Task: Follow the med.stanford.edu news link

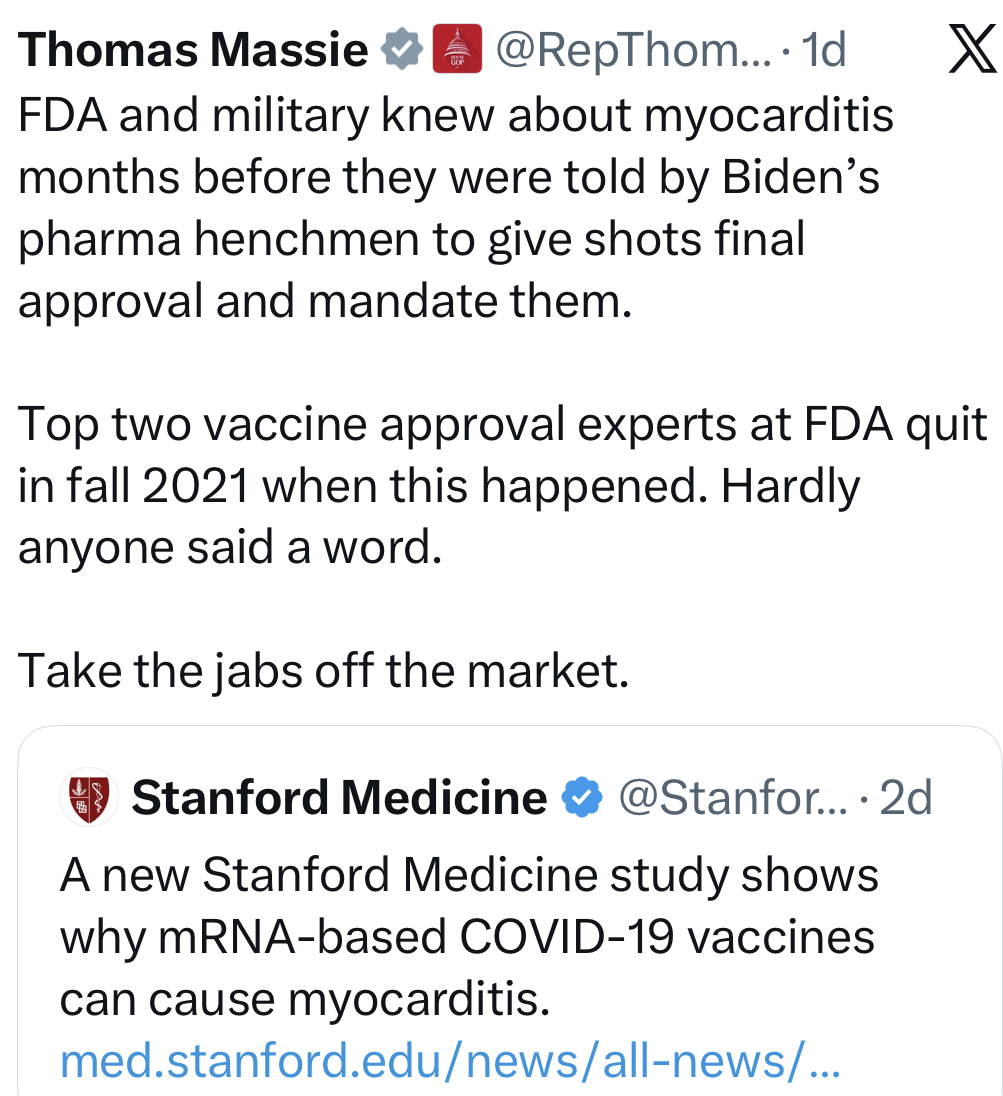Action: [450, 1062]
